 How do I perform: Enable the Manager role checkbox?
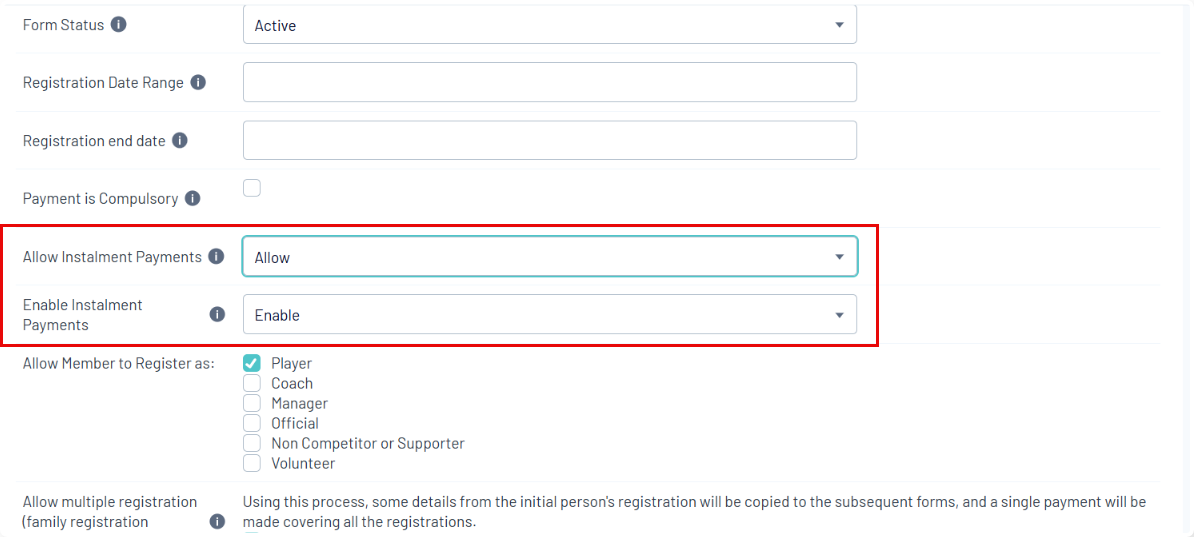[252, 403]
